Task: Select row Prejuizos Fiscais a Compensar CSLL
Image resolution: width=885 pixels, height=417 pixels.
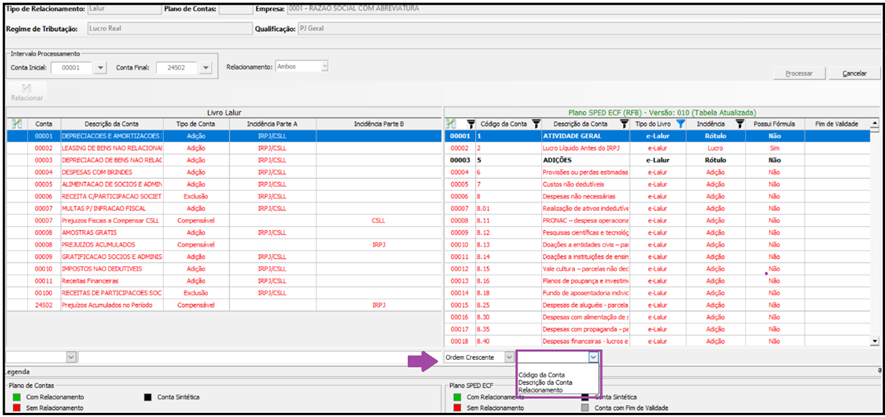Action: coord(224,221)
